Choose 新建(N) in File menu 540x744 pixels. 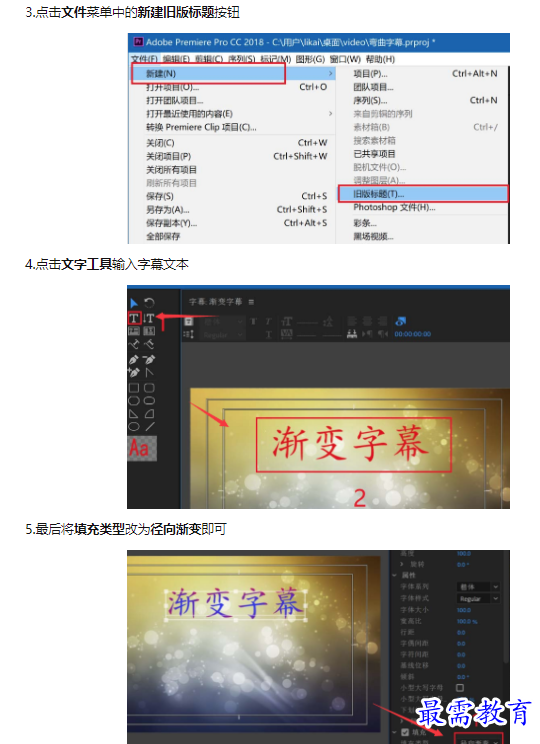tap(233, 74)
